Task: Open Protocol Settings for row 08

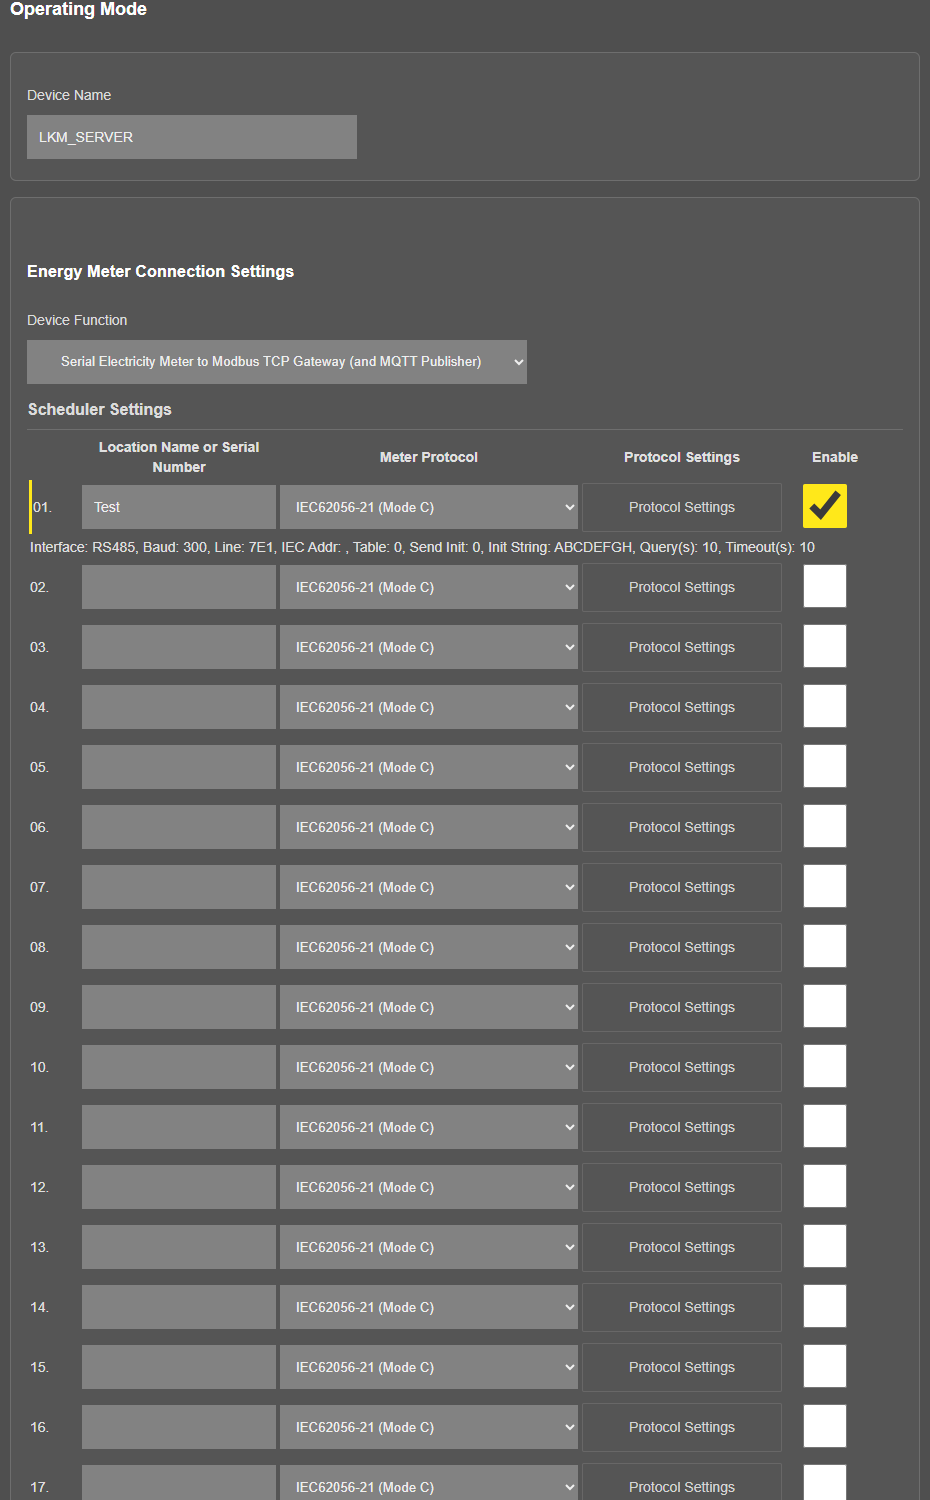Action: point(682,947)
